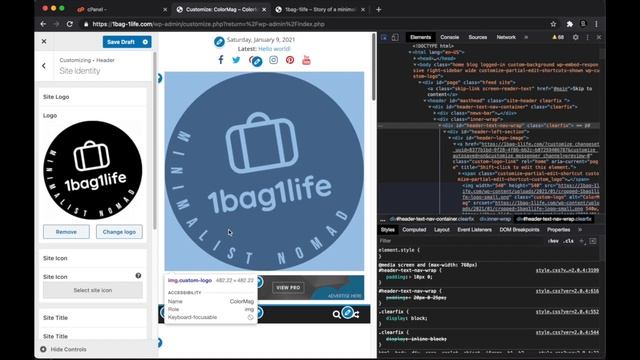Open the style.css link ending in 3599
The width and height of the screenshot is (640, 360).
(567, 270)
